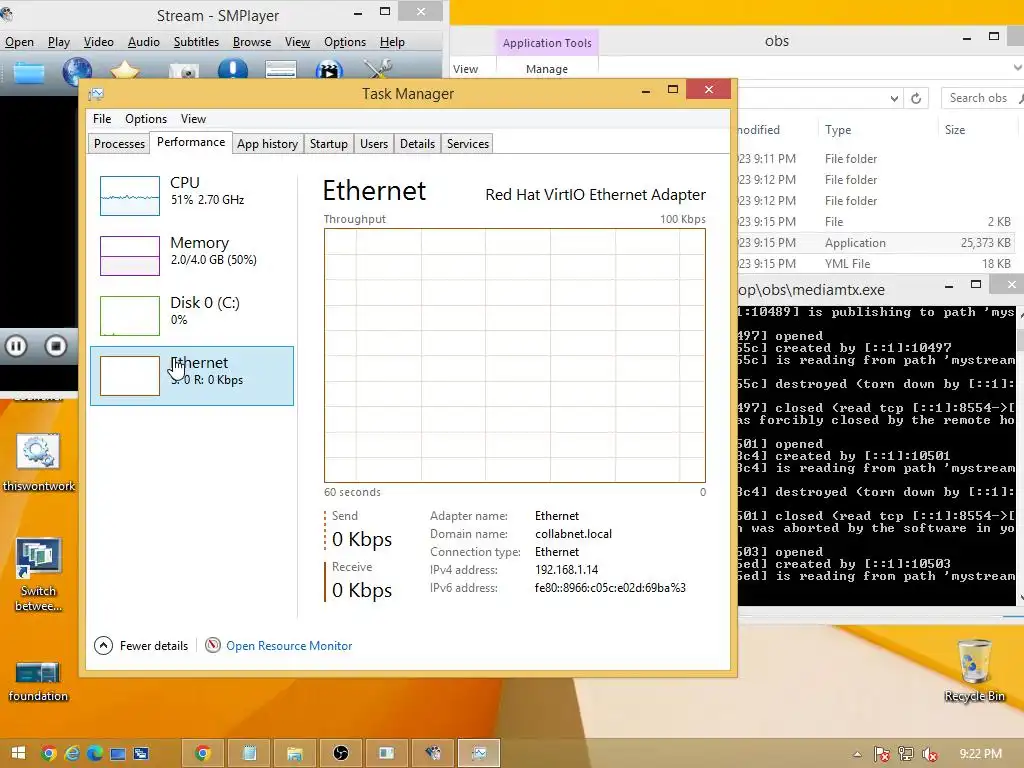The width and height of the screenshot is (1024, 768).
Task: Show hidden system tray icons
Action: 857,754
